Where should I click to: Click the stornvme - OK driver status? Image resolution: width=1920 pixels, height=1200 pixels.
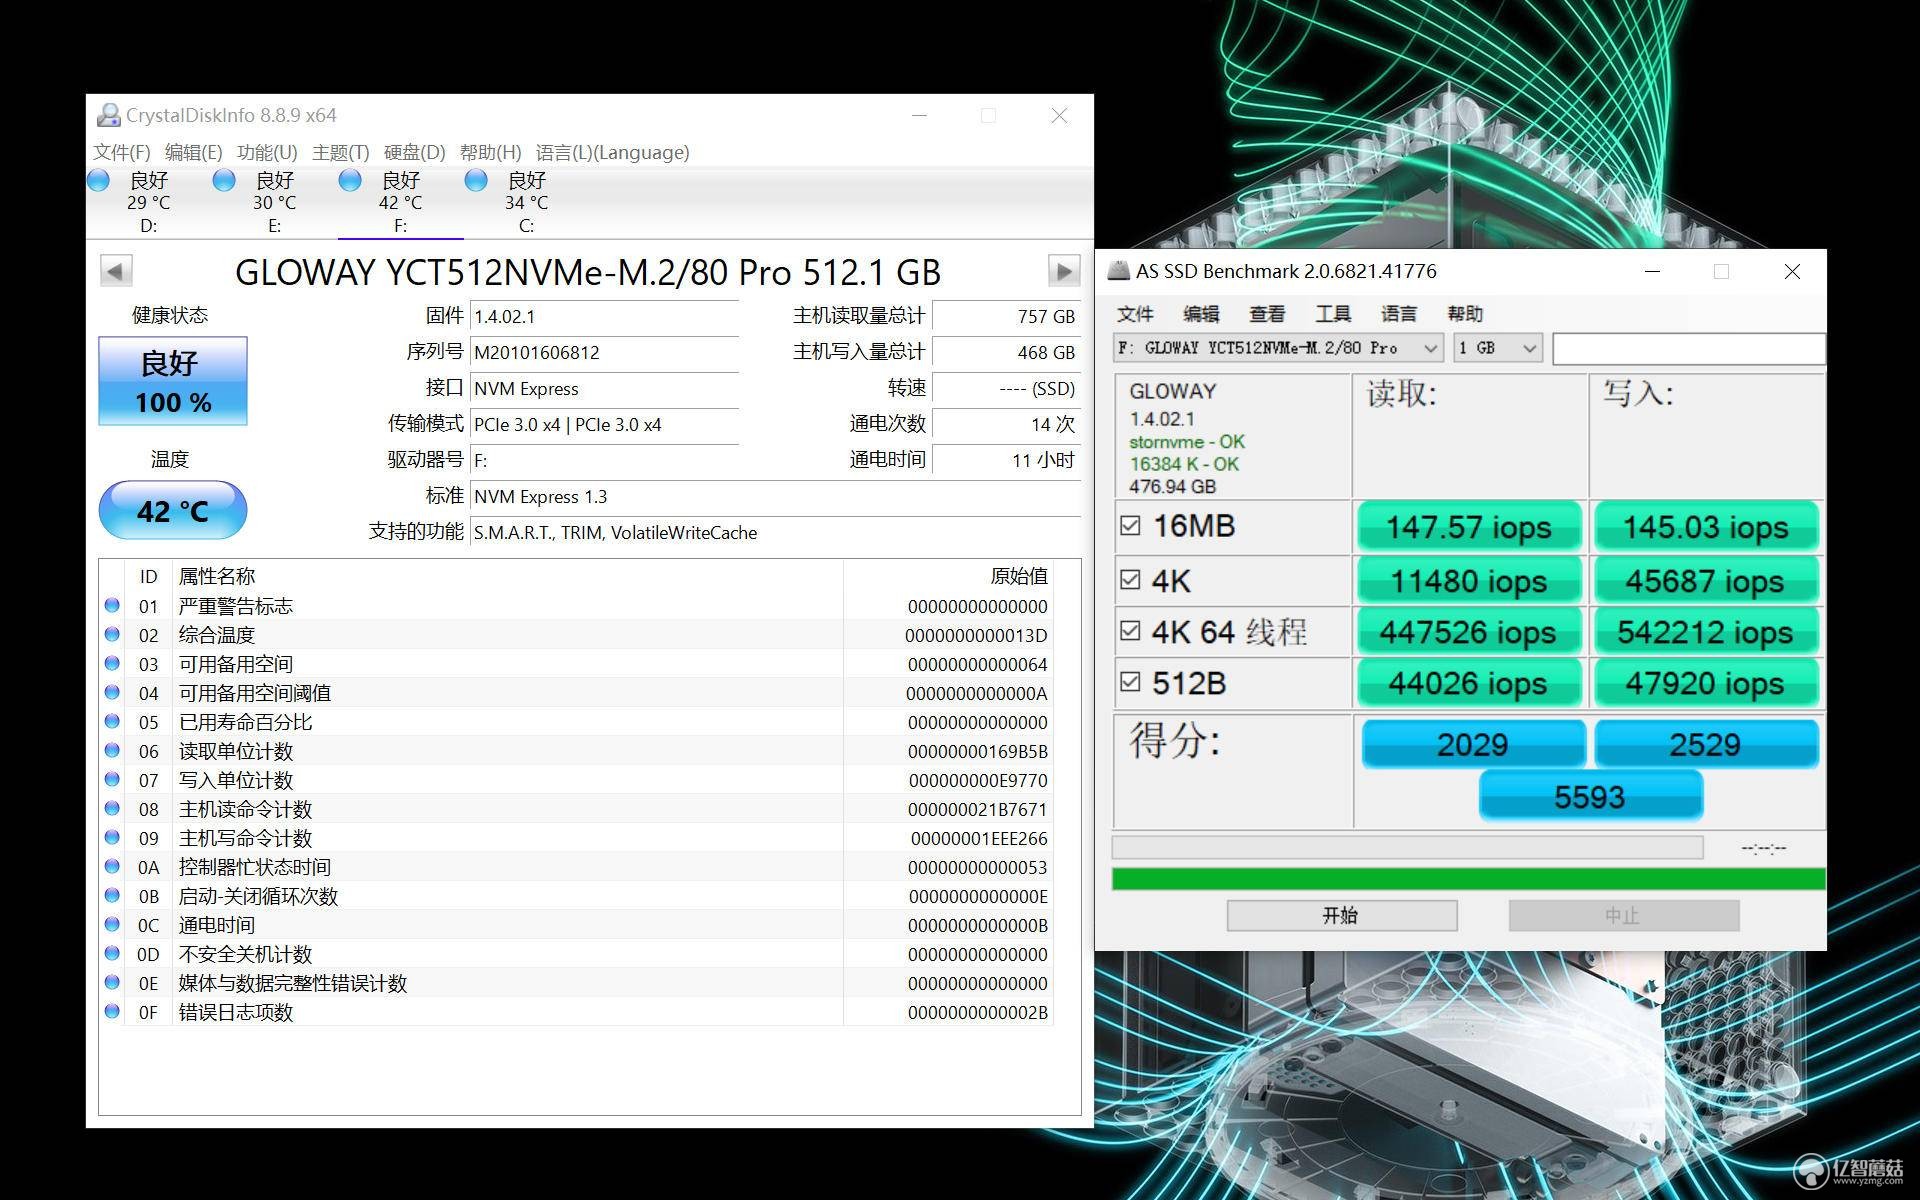point(1187,441)
